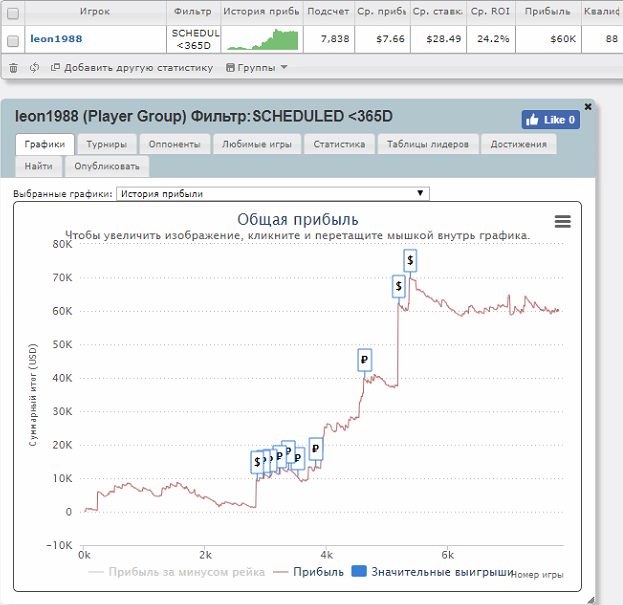Click the 'Общая прибыль' chart title
Screen dimensions: 623x605
(x=298, y=219)
